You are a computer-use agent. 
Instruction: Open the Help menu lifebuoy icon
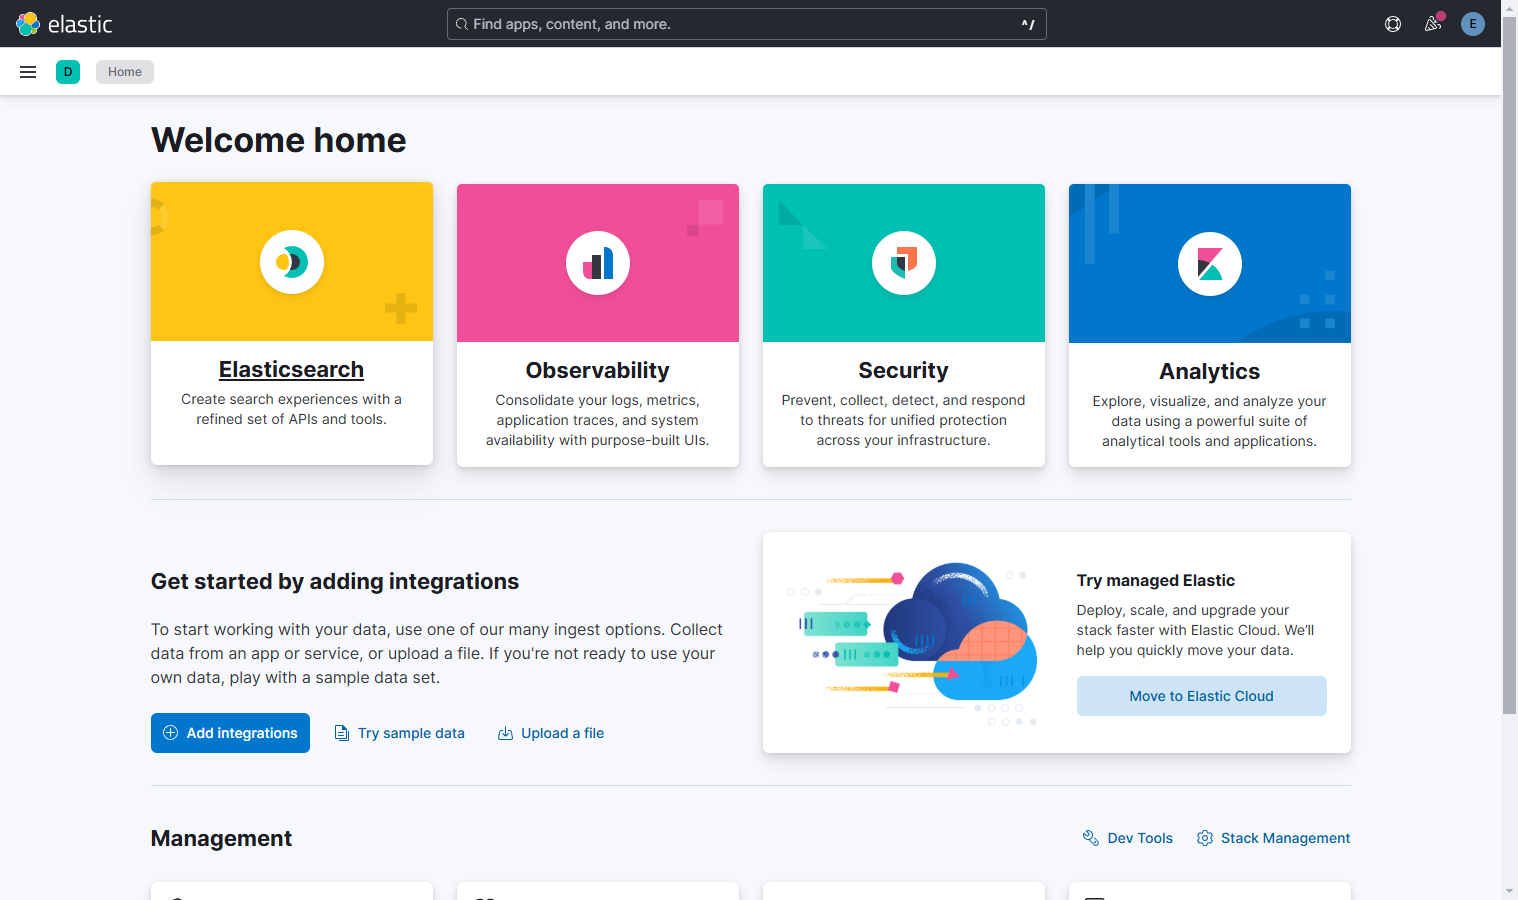[1393, 24]
